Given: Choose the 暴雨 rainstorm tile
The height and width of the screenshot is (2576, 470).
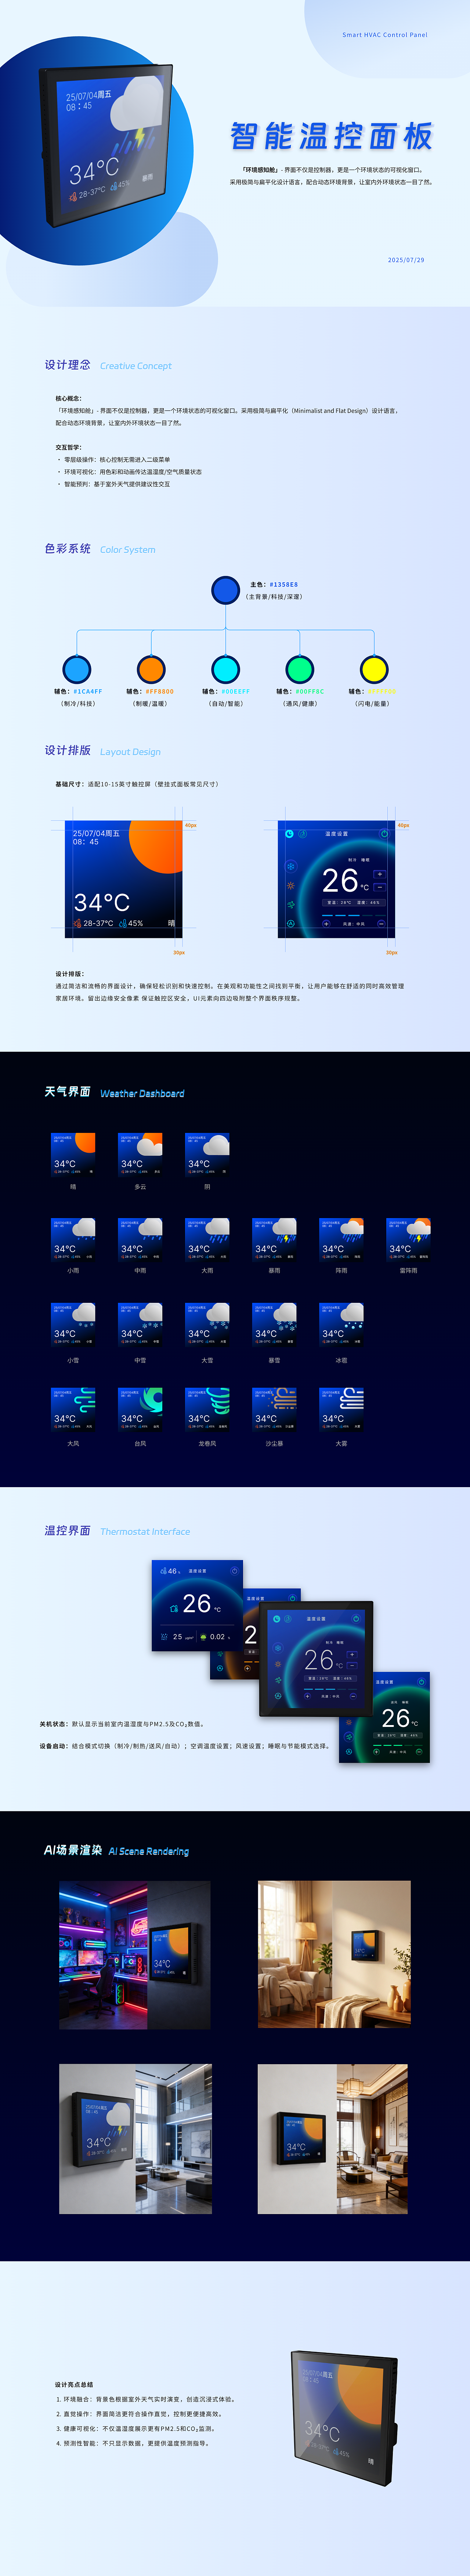Looking at the screenshot, I should (x=274, y=1240).
